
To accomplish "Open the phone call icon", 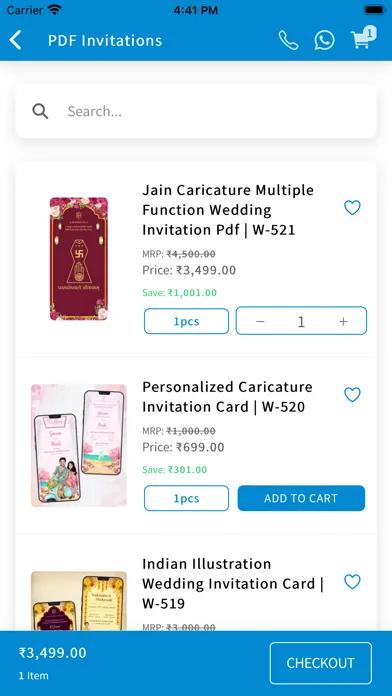I will (289, 40).
